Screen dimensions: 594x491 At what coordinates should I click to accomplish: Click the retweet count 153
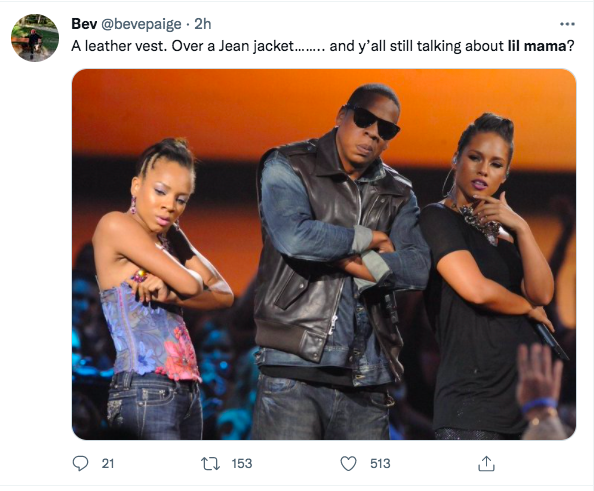(x=242, y=463)
